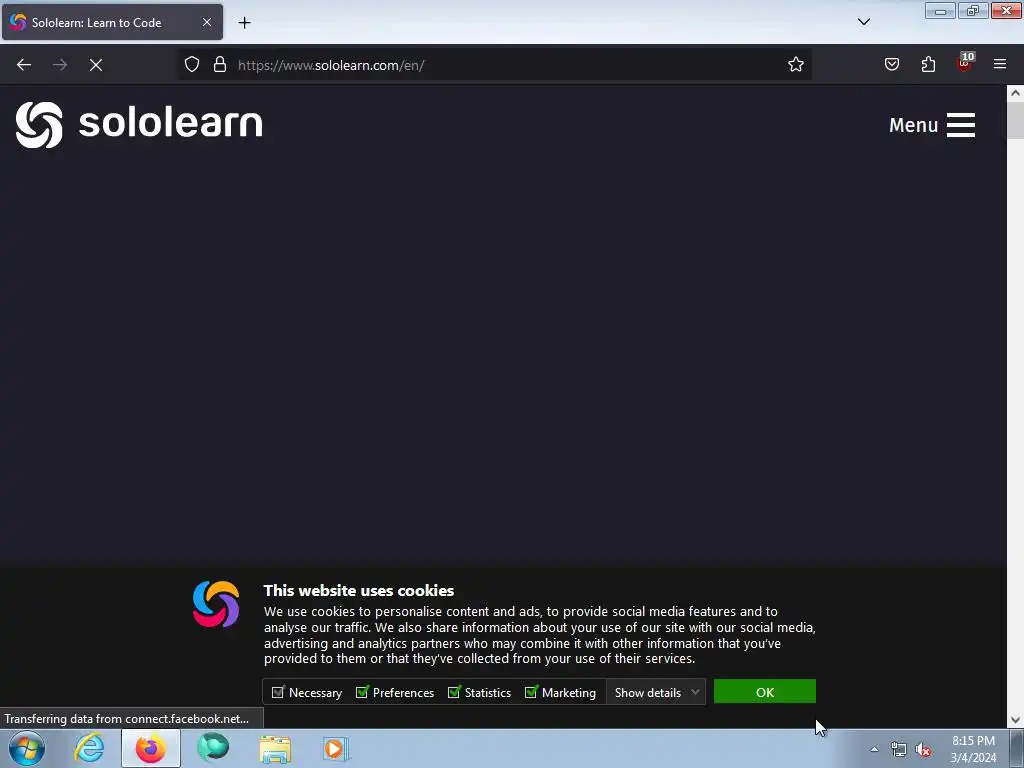Image resolution: width=1024 pixels, height=768 pixels.
Task: Open the tracking protection shield icon
Action: 191,65
